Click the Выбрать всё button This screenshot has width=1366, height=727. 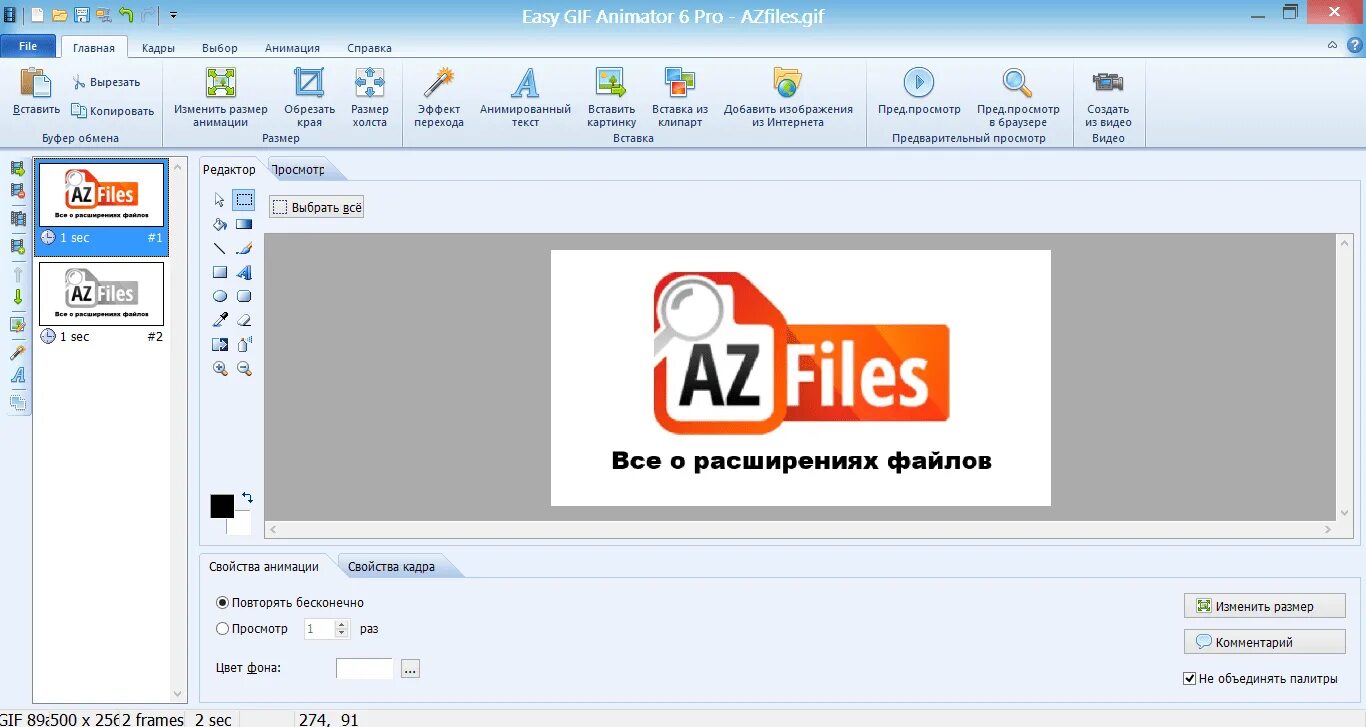click(x=316, y=208)
